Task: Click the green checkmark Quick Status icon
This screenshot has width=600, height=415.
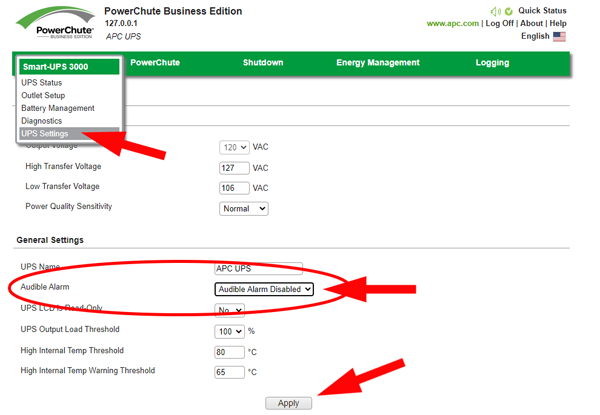Action: (509, 11)
